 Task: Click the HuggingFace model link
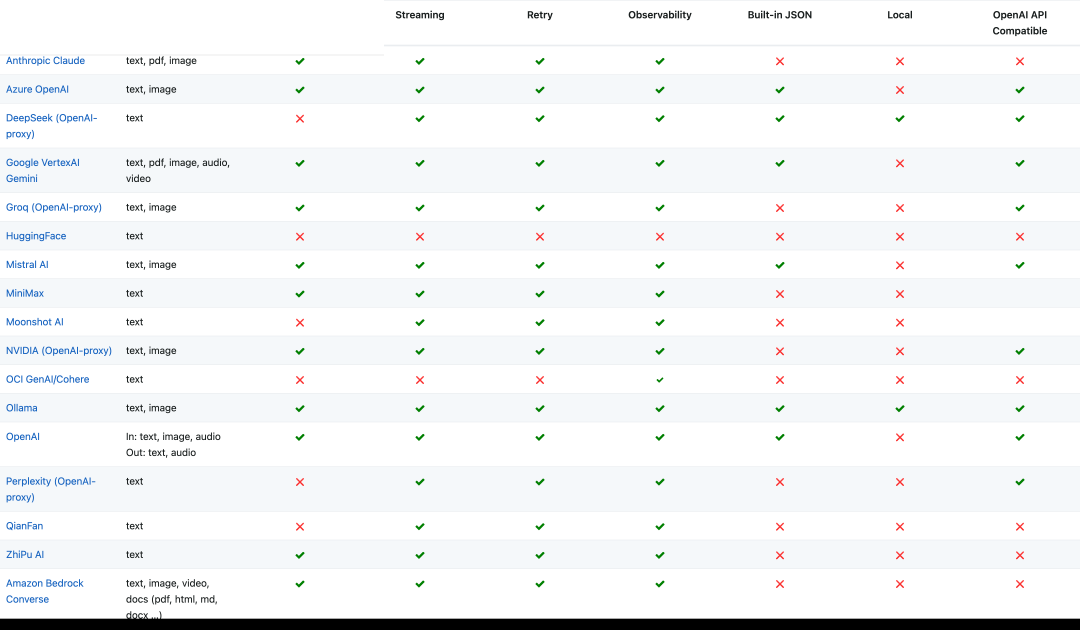36,236
